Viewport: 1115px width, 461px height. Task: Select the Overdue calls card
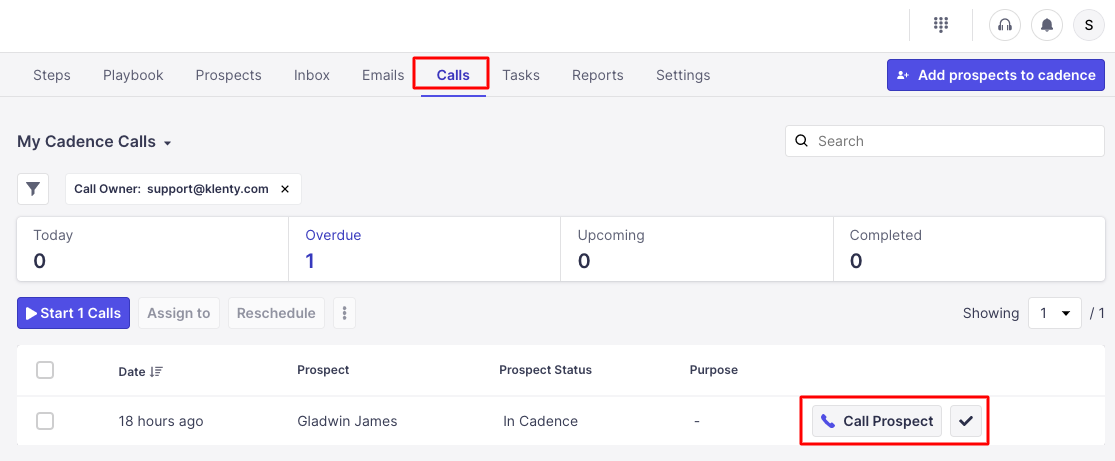424,248
